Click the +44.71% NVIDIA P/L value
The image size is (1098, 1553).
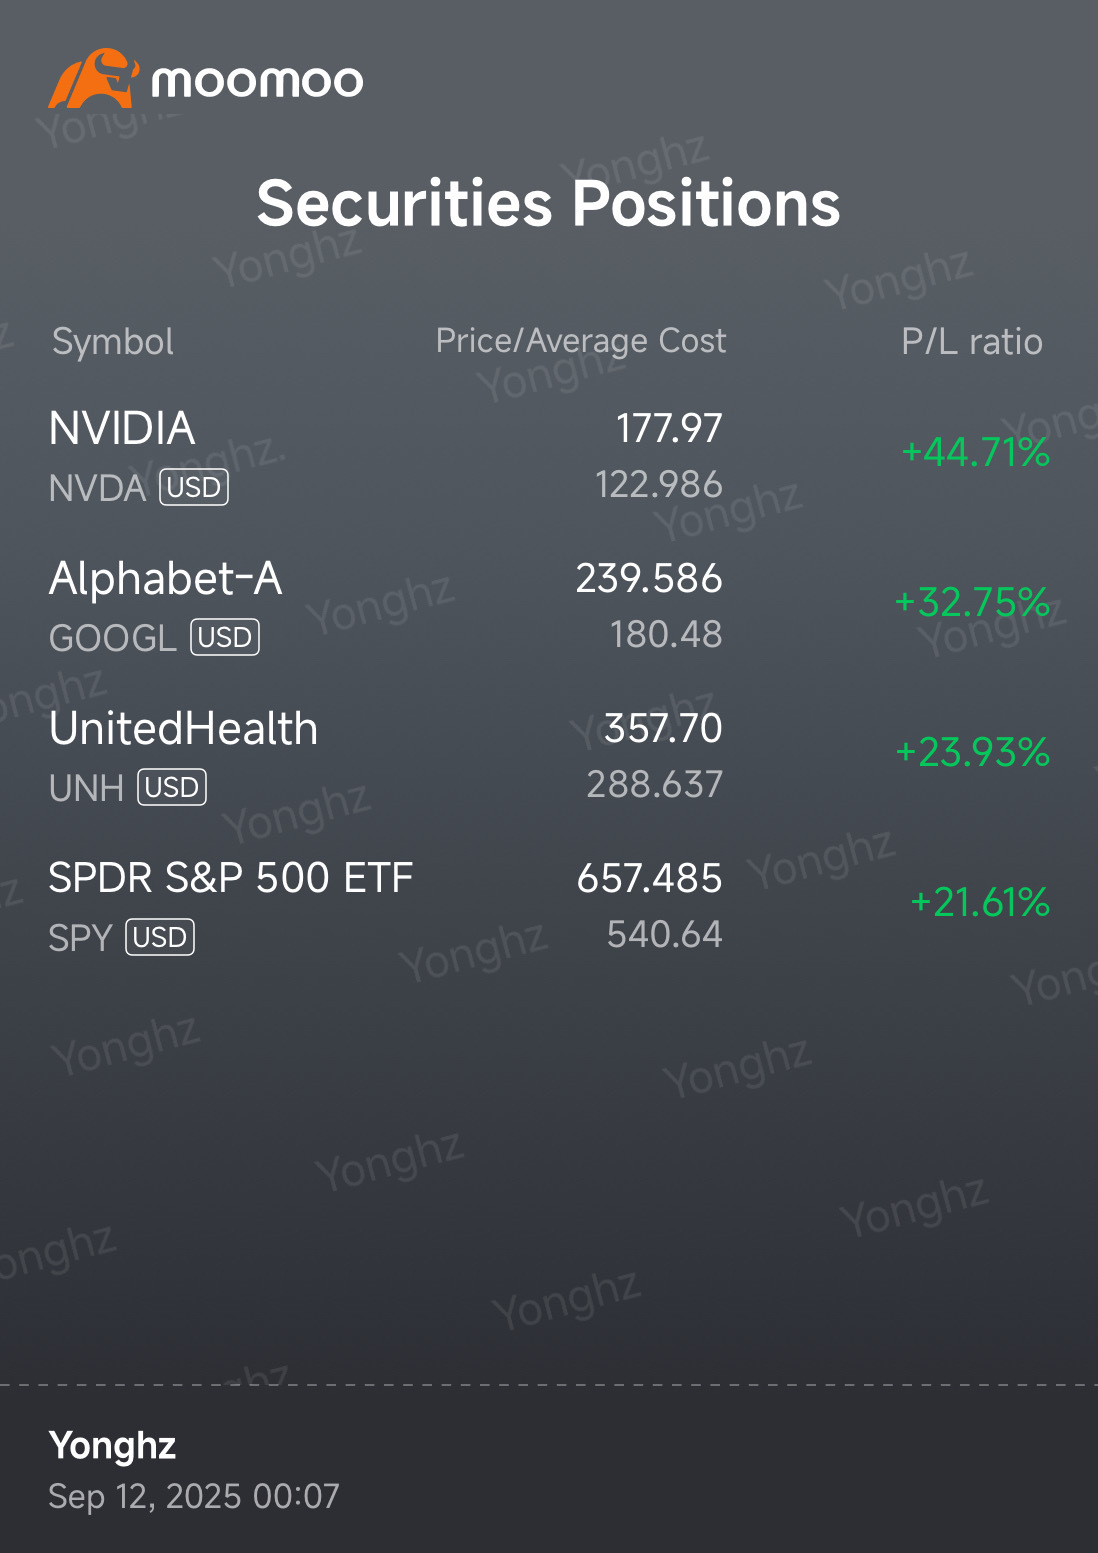[976, 452]
